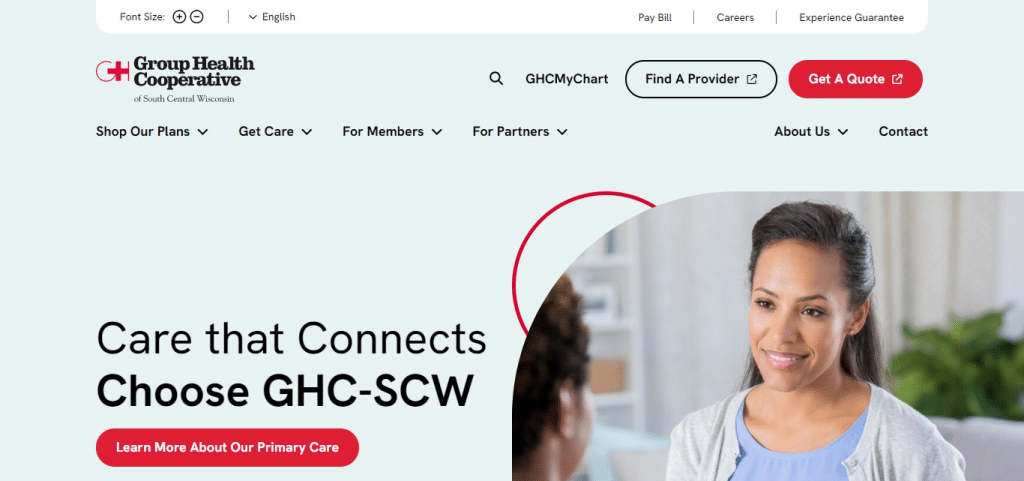This screenshot has width=1024, height=481.
Task: Expand the For Members menu
Action: coord(392,132)
